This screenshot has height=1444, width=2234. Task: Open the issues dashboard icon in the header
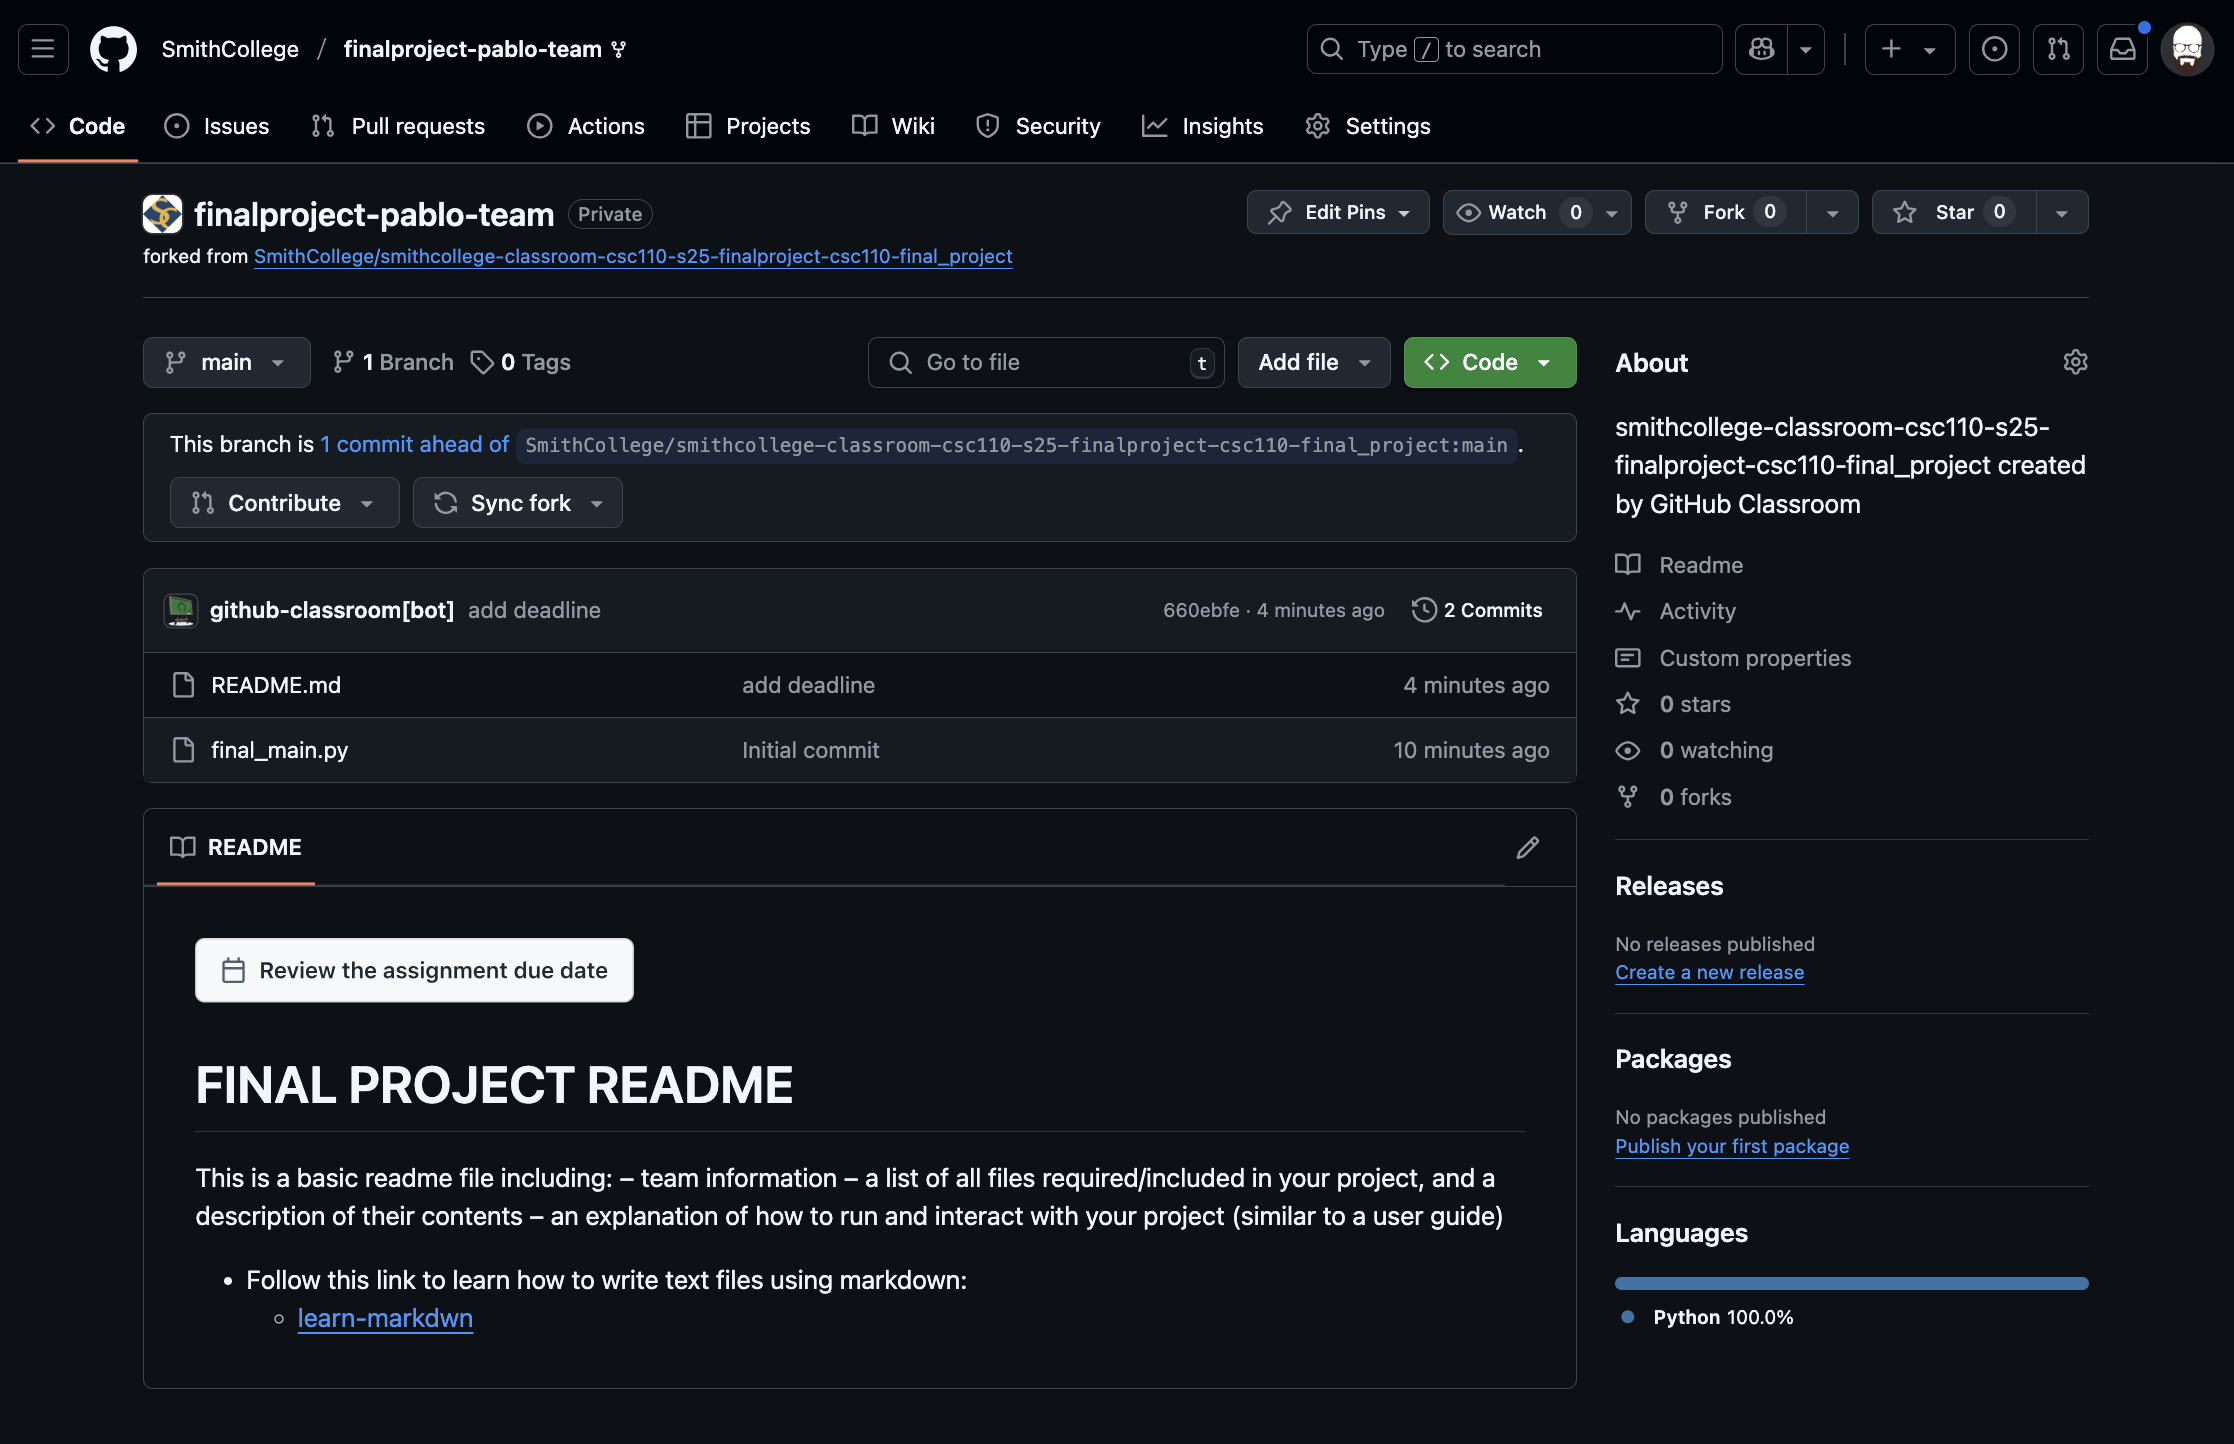point(1994,49)
